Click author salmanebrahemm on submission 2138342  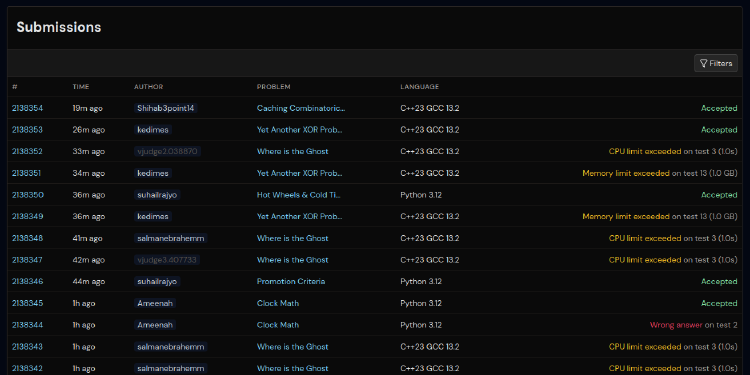pyautogui.click(x=170, y=368)
